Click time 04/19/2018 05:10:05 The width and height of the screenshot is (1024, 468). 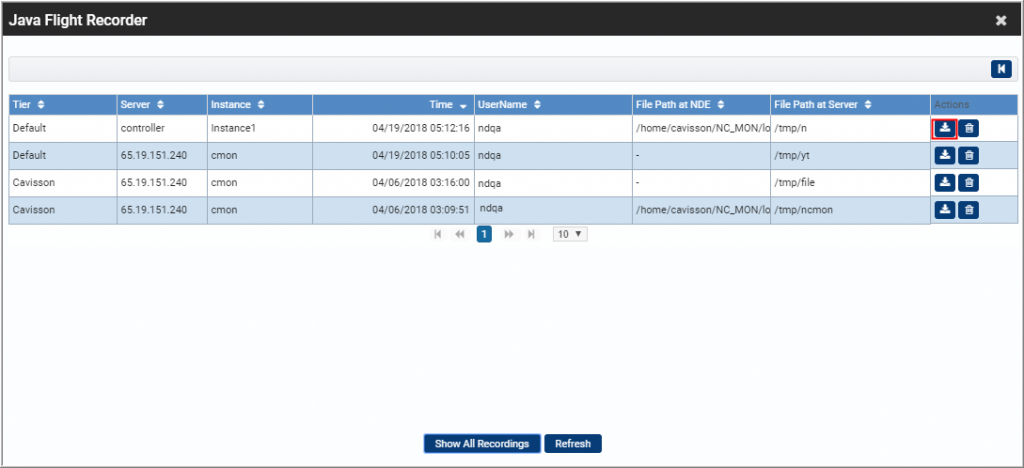click(x=421, y=155)
